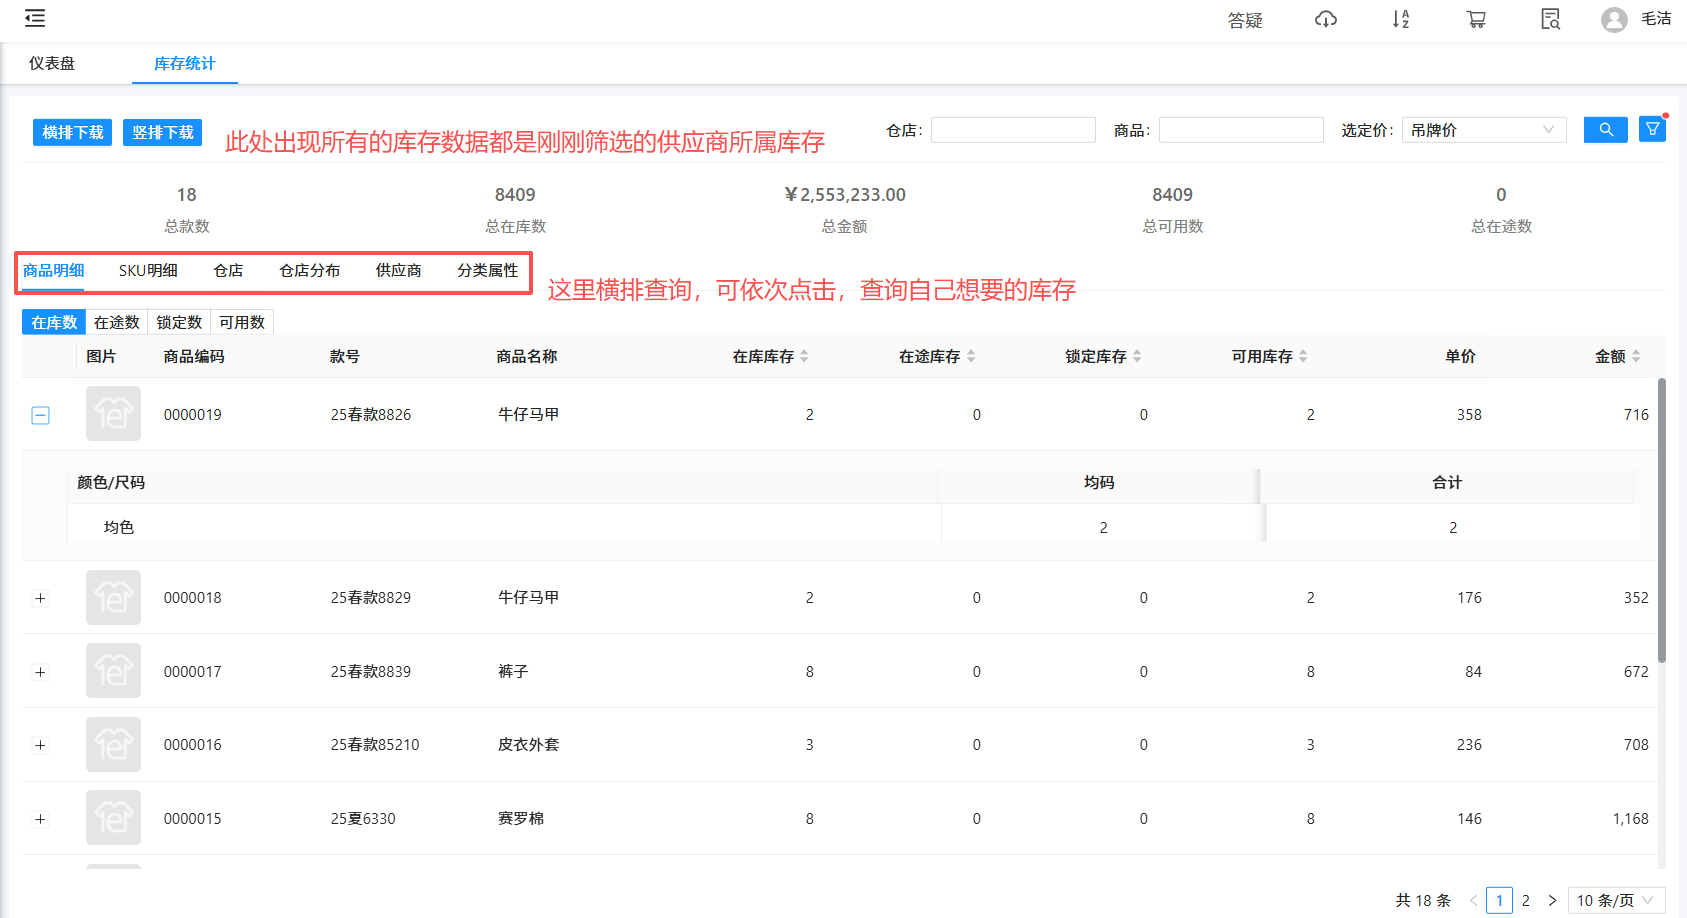Click the 竖排下载 download button

coord(162,131)
